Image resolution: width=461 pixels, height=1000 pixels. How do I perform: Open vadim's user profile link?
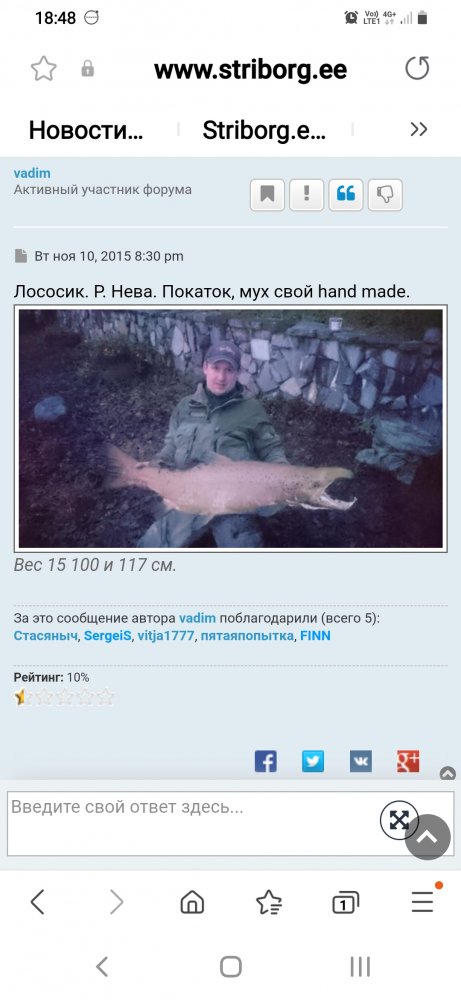[32, 173]
